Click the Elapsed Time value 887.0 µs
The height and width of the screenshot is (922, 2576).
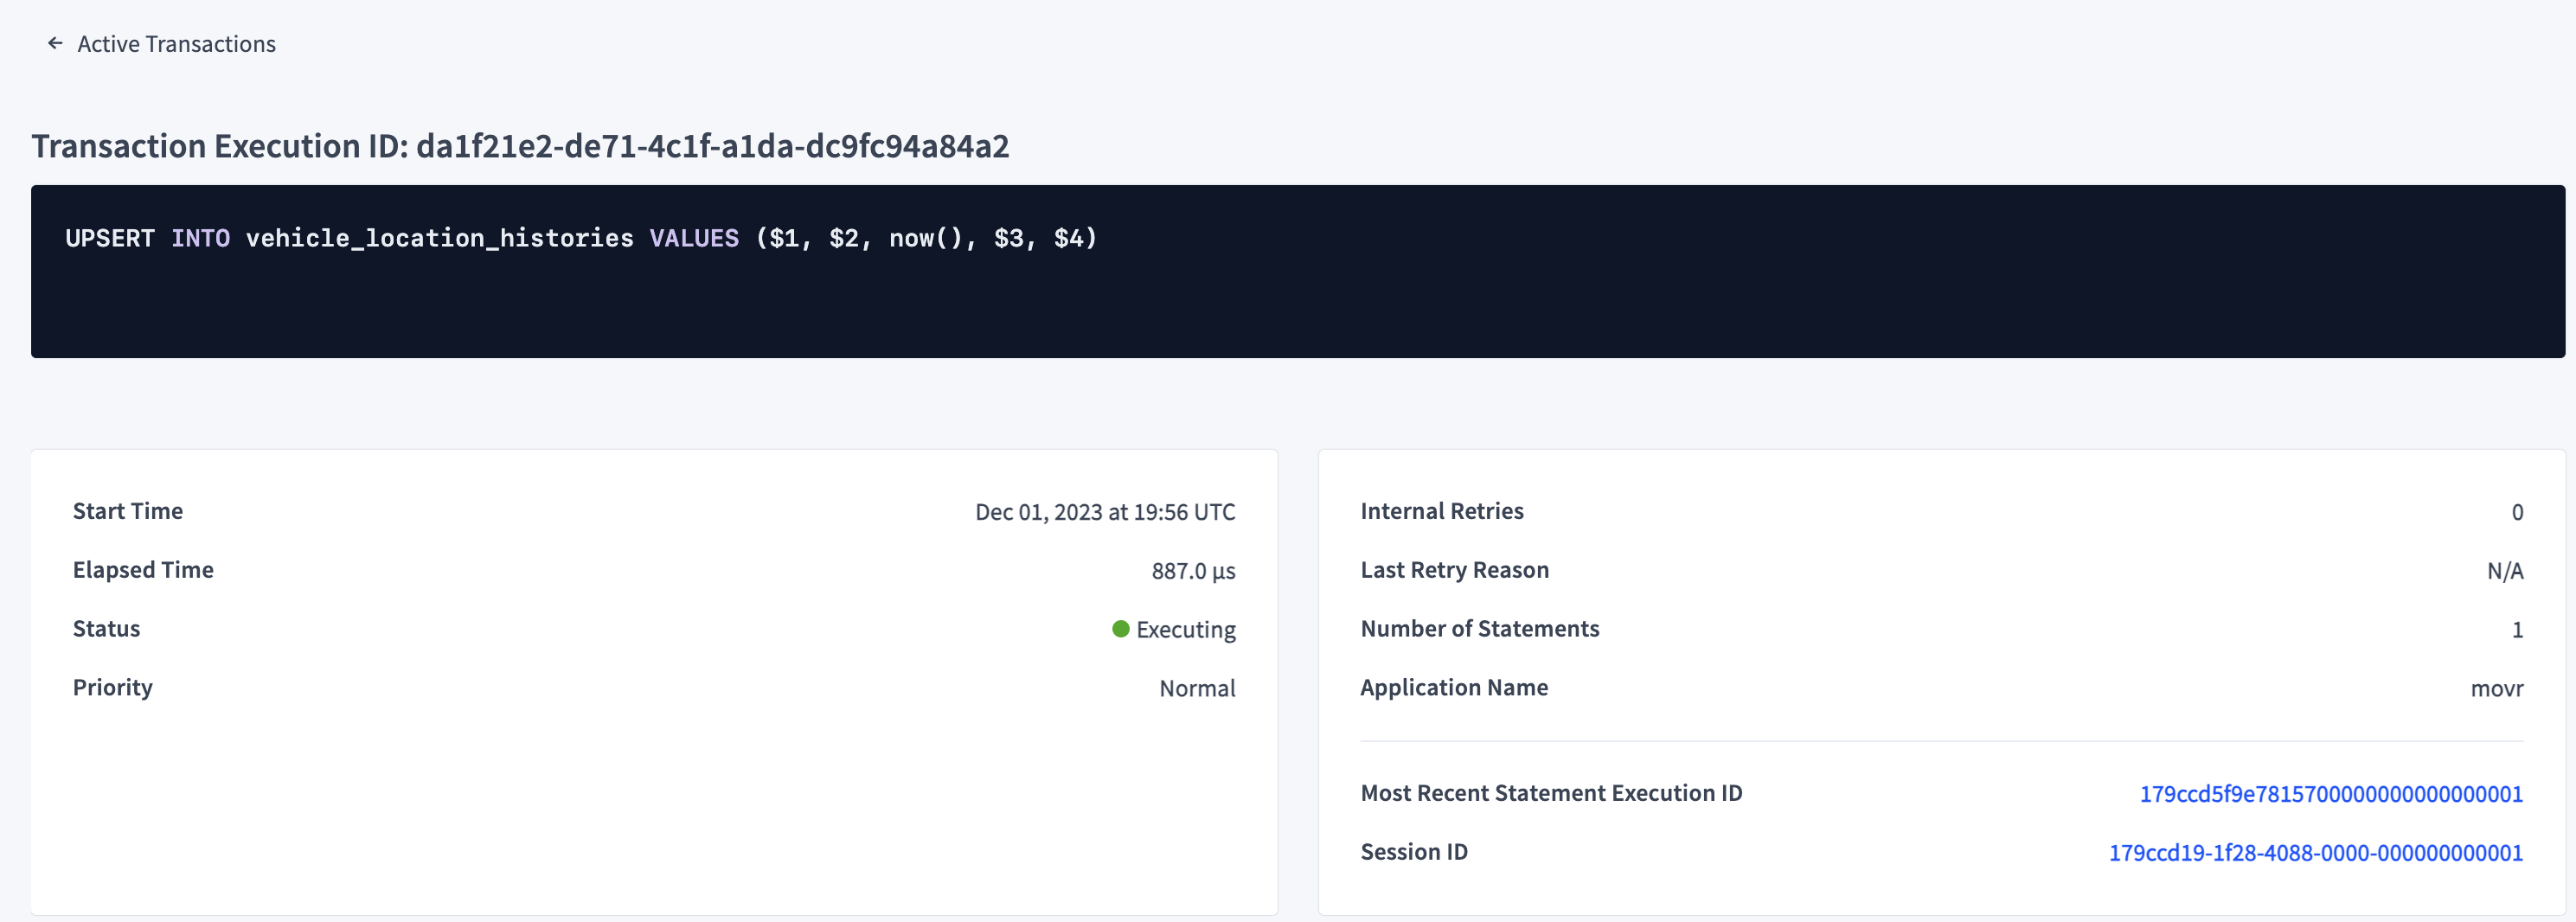coord(1193,570)
